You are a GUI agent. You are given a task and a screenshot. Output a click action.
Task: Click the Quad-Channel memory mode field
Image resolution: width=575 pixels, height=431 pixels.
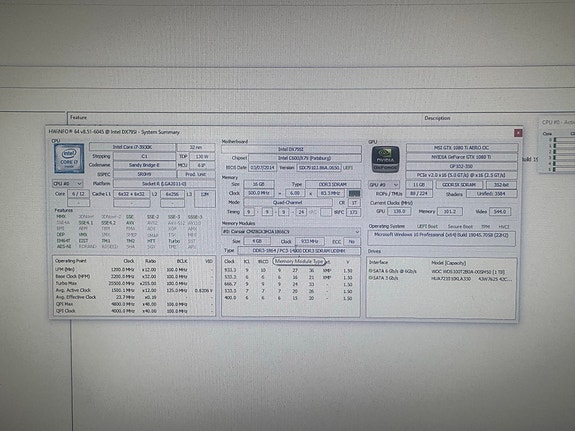288,202
